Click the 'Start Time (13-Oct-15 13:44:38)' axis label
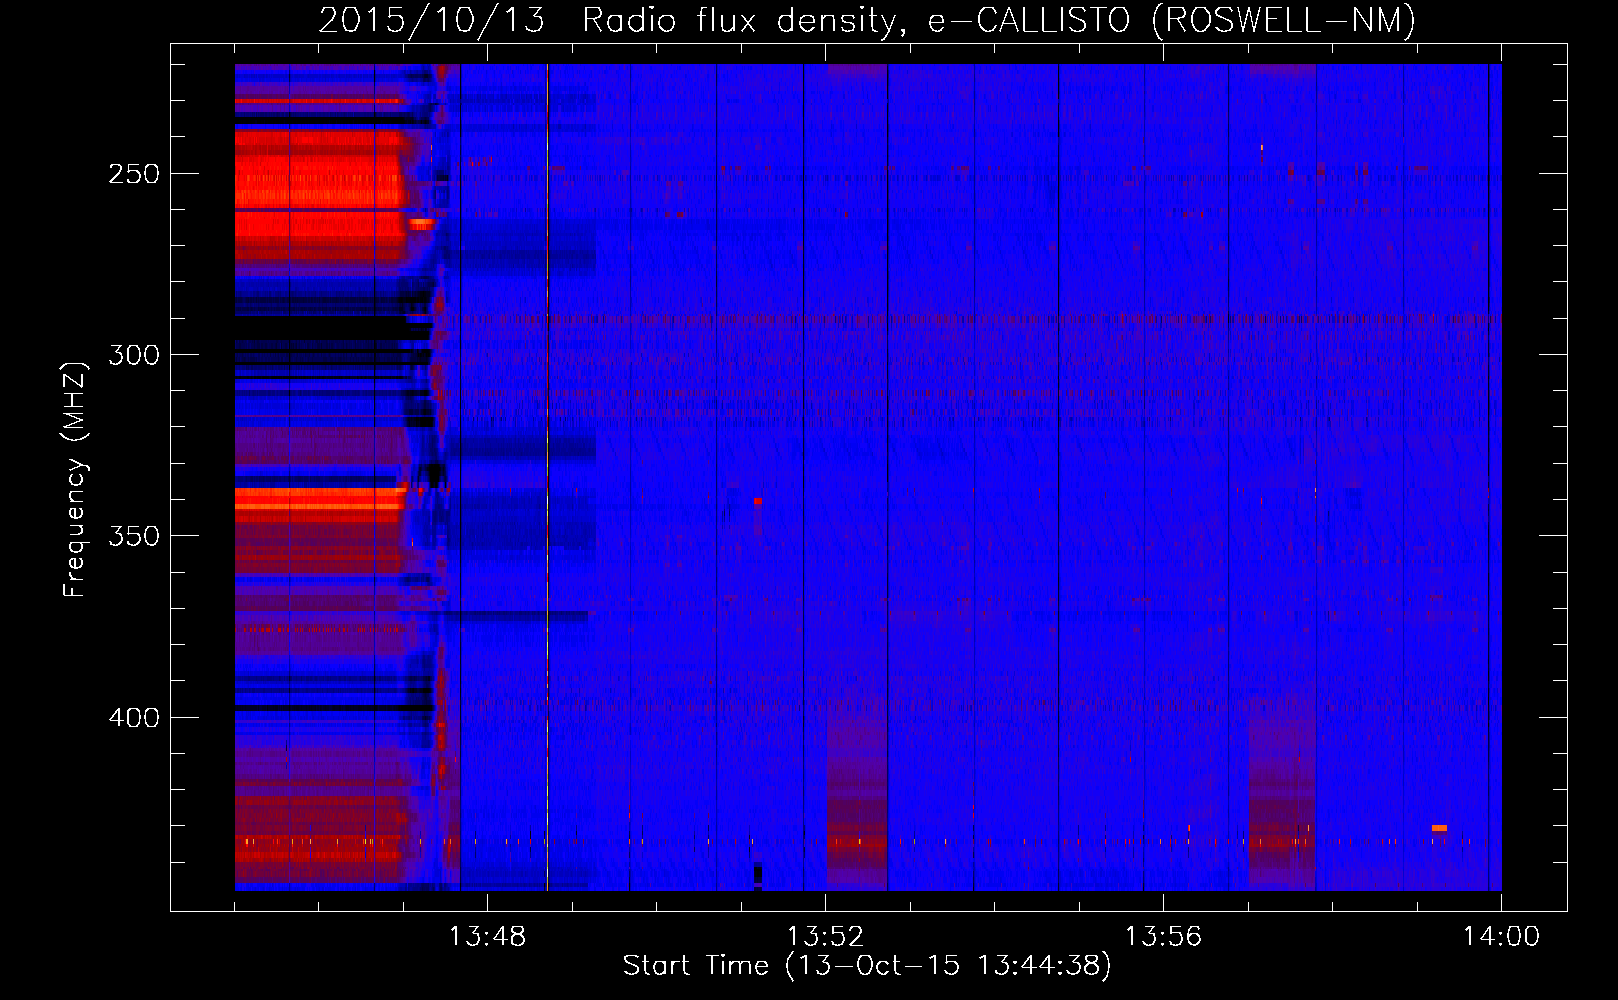This screenshot has width=1618, height=1000. [866, 966]
